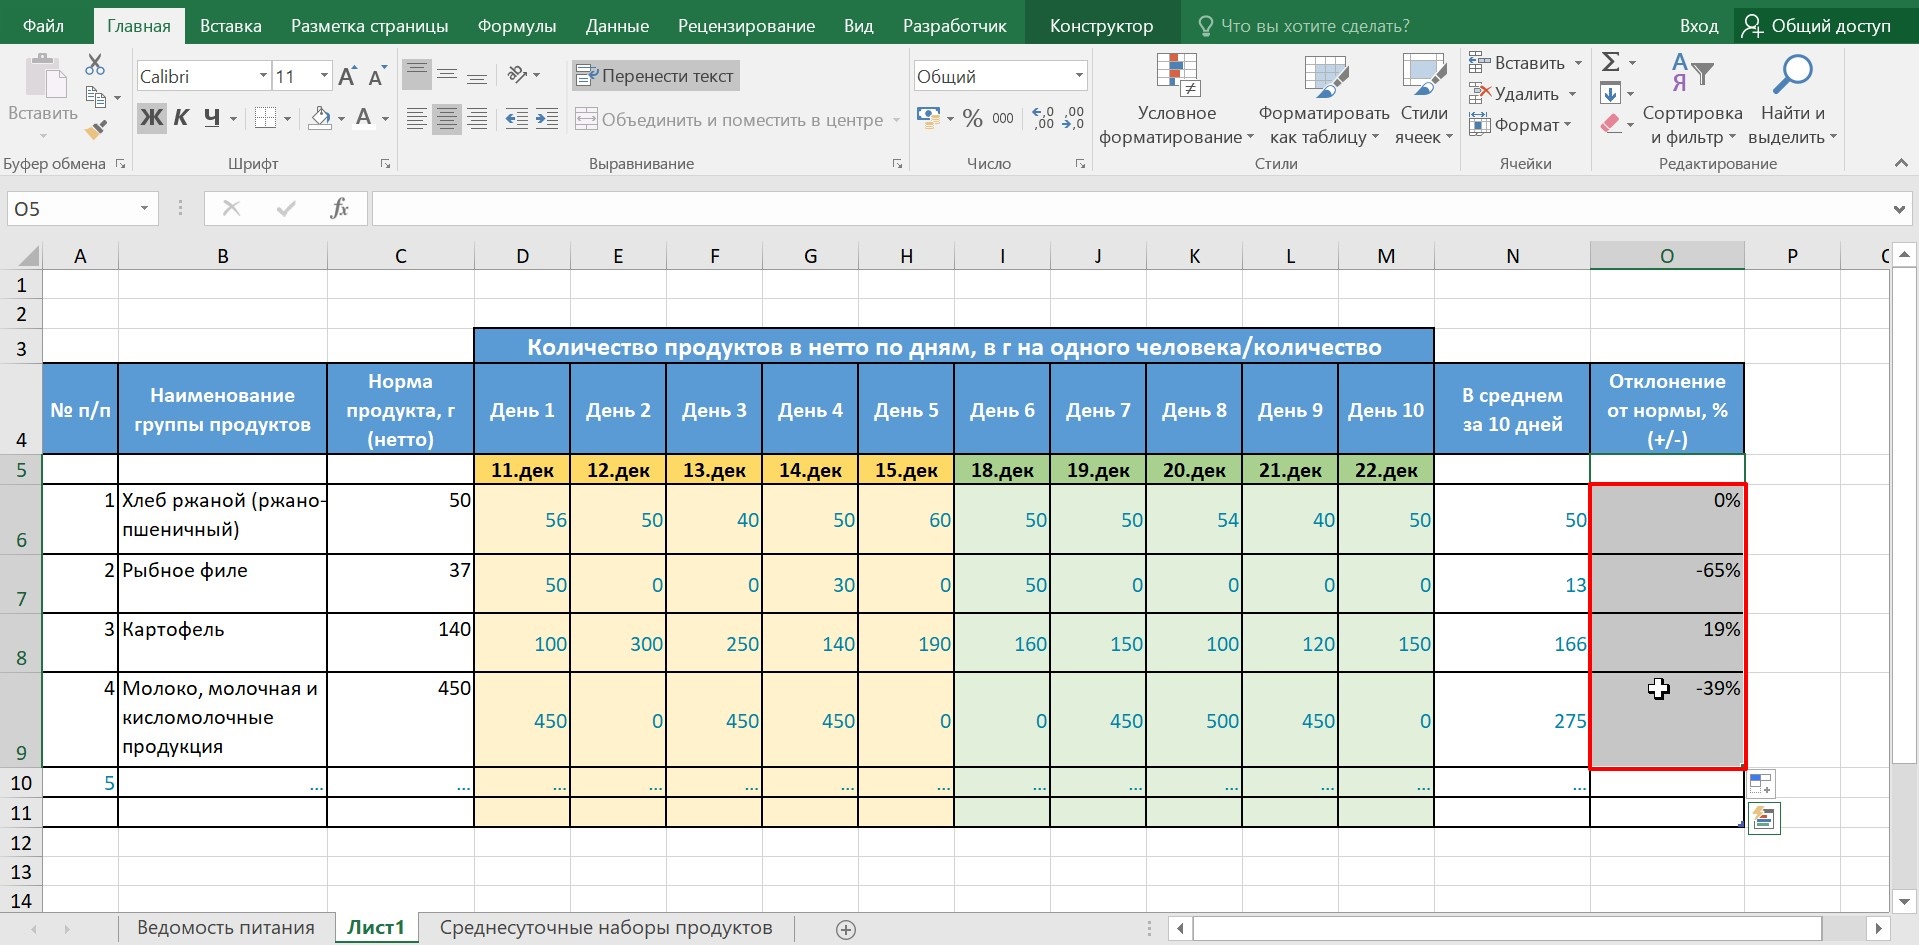Add new sheet with plus icon

click(x=846, y=929)
